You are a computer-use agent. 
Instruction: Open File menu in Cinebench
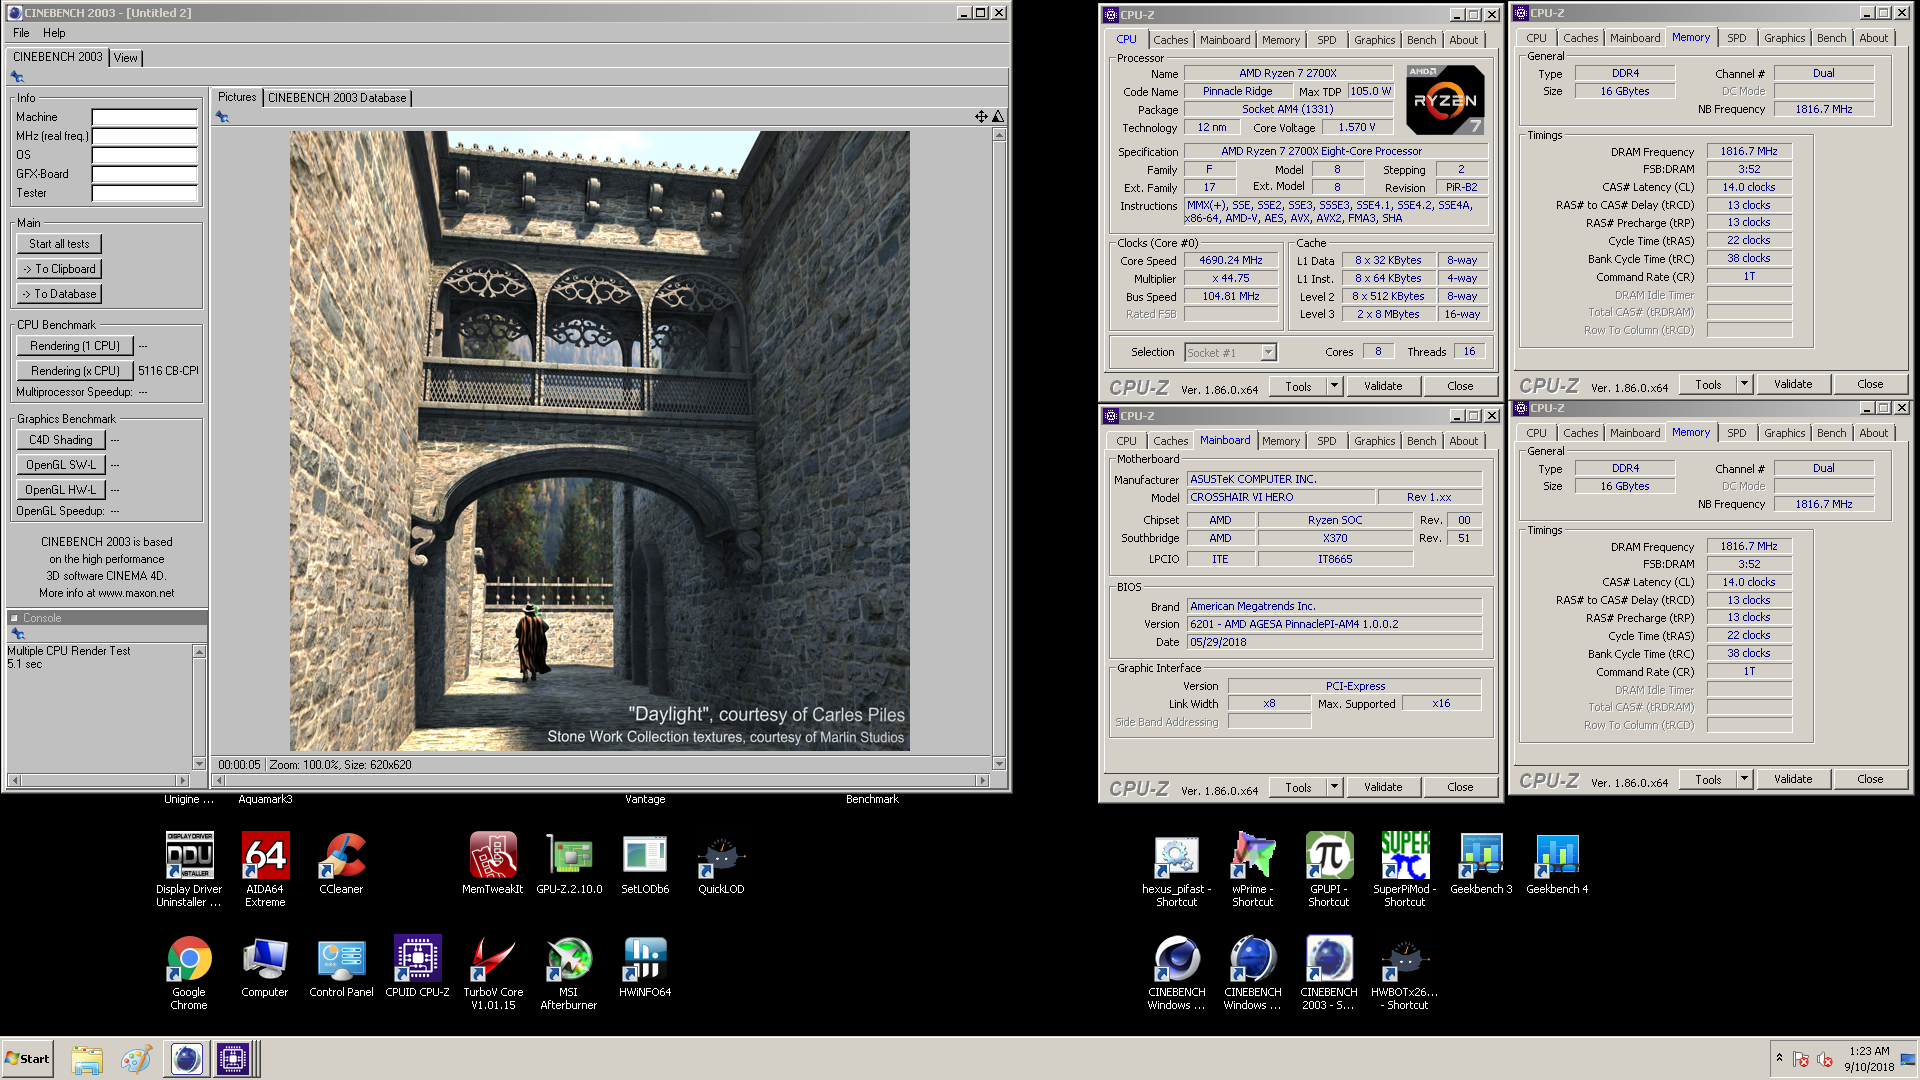[21, 33]
